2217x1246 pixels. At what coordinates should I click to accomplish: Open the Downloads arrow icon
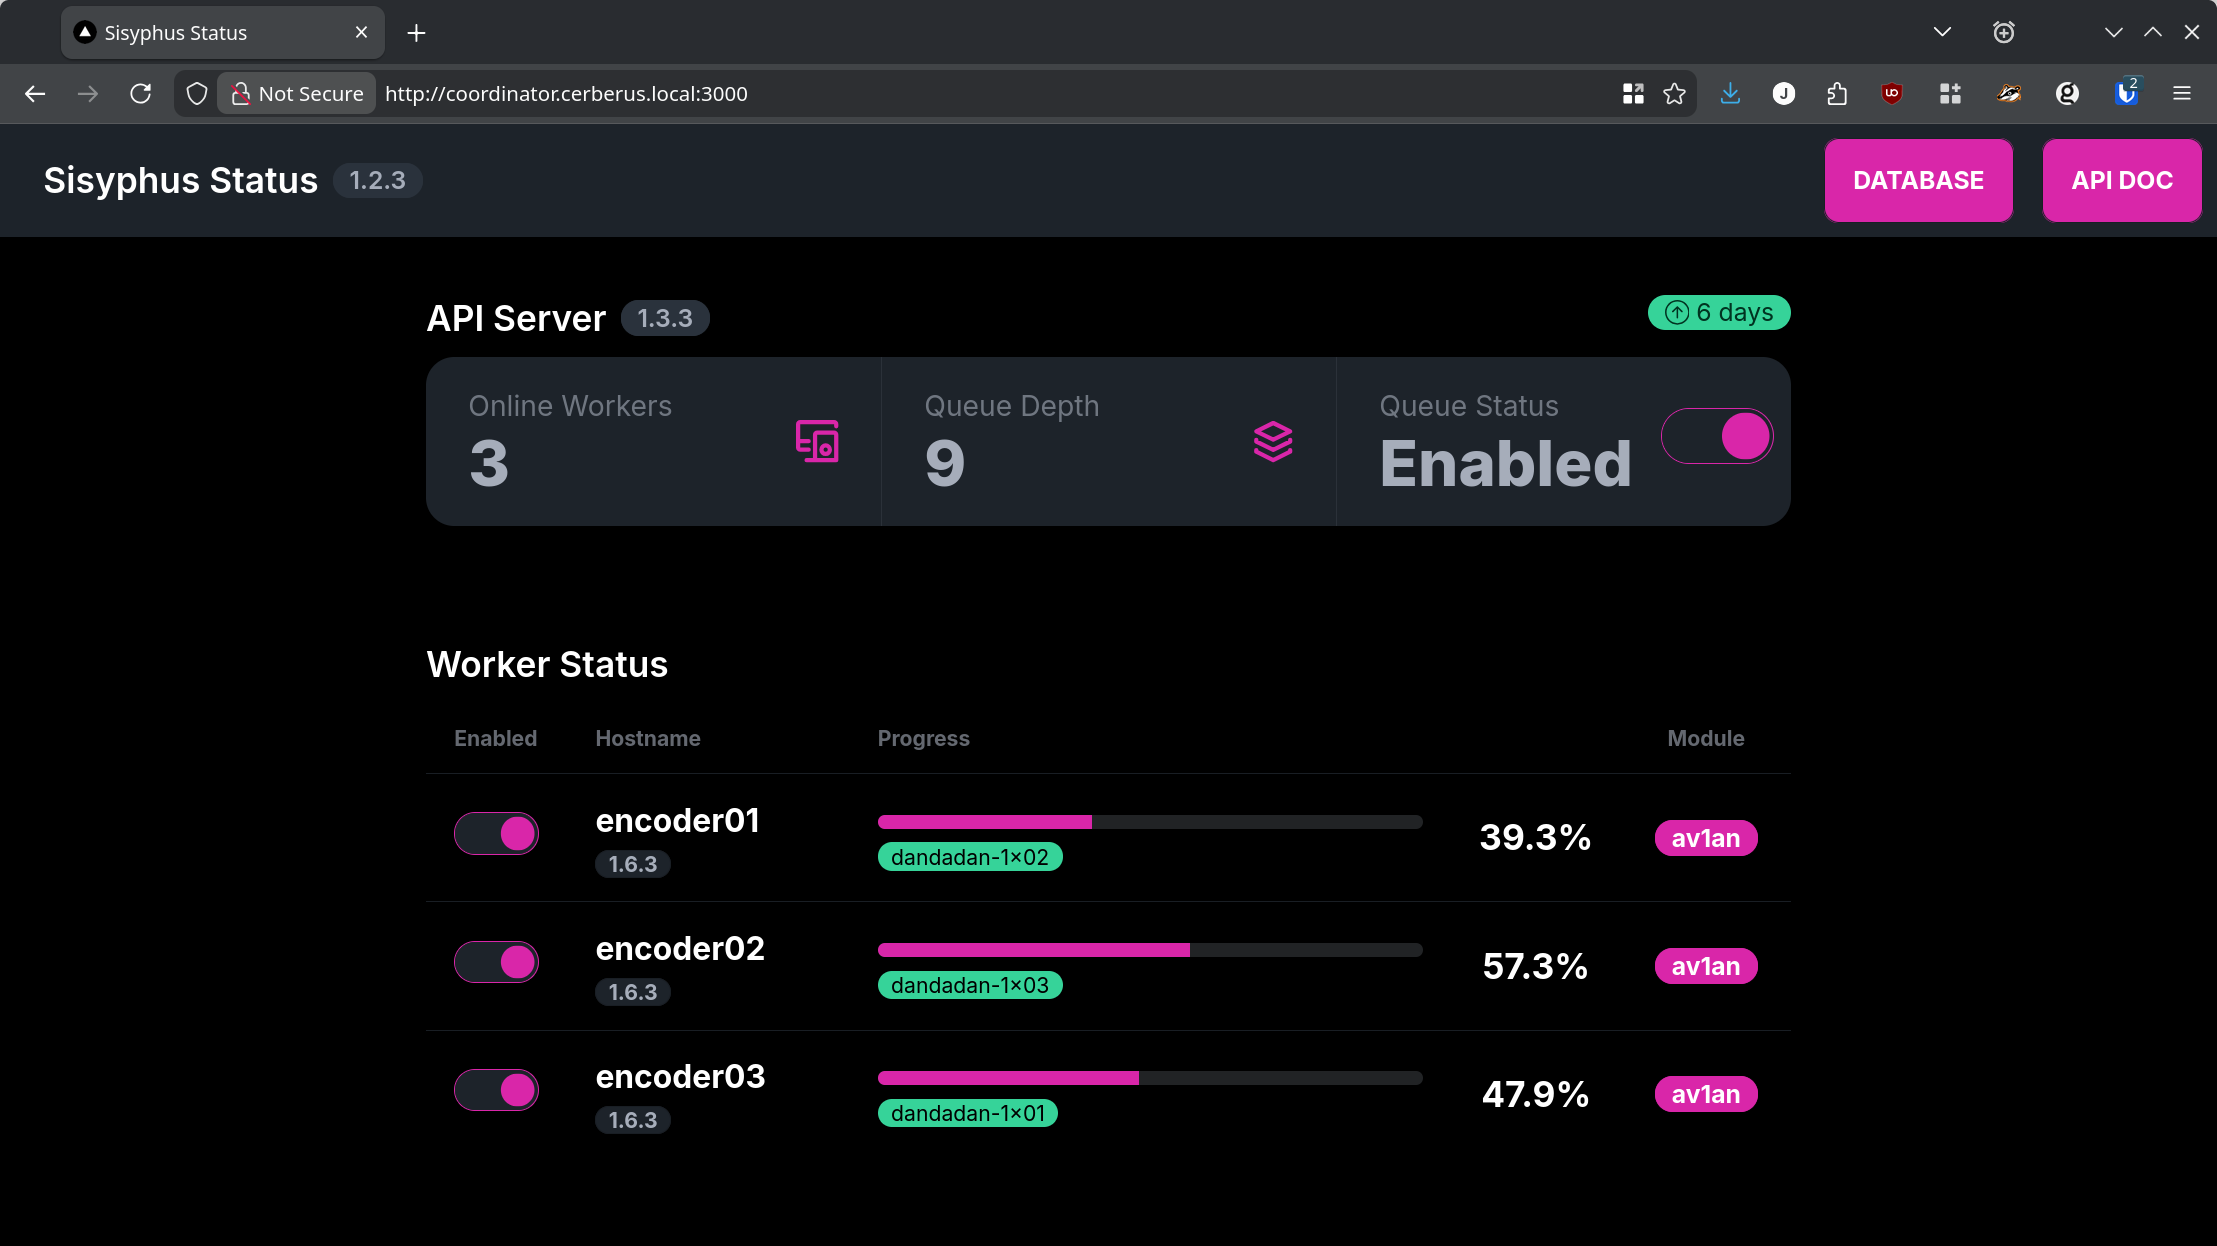(1730, 94)
